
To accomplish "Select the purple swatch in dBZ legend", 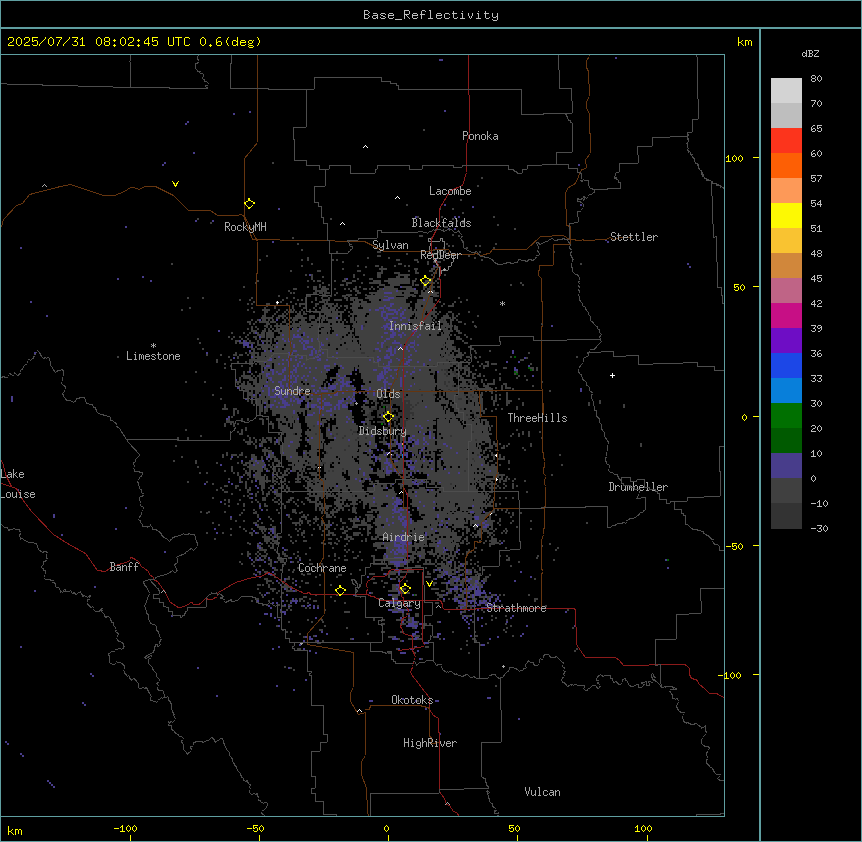I will coord(786,340).
